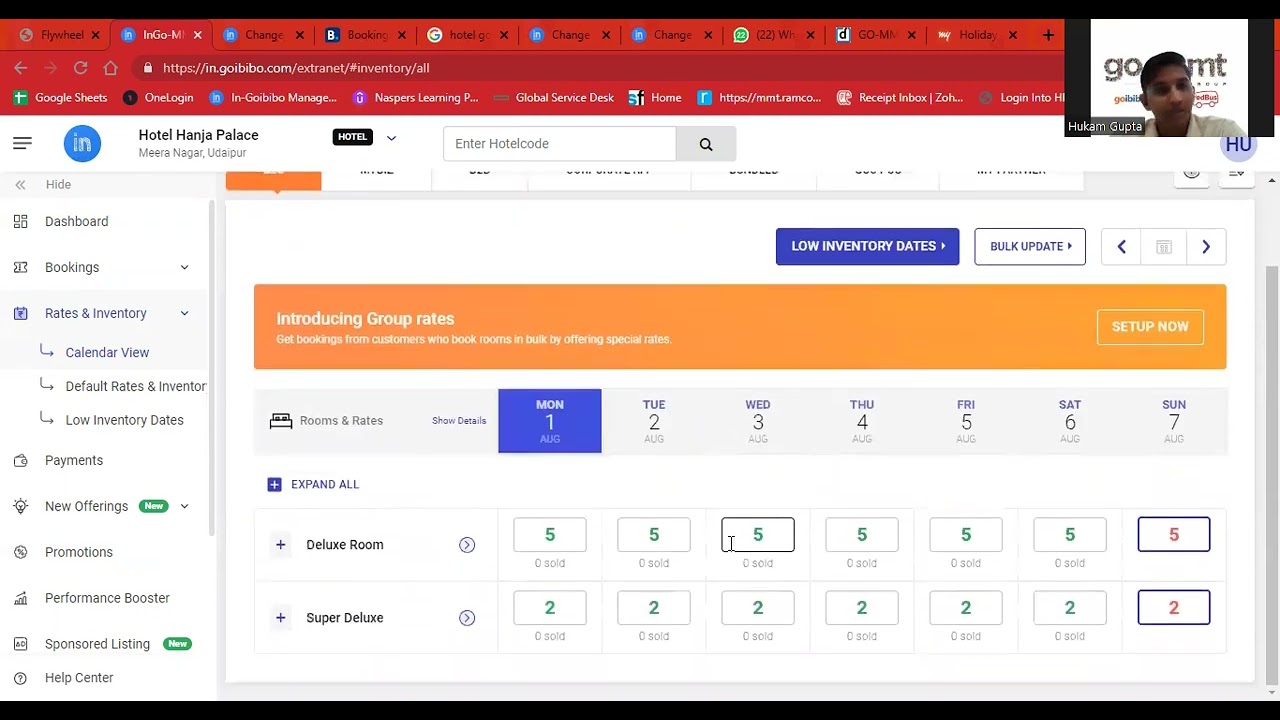Click the hotel code search magnifier button

tap(706, 144)
